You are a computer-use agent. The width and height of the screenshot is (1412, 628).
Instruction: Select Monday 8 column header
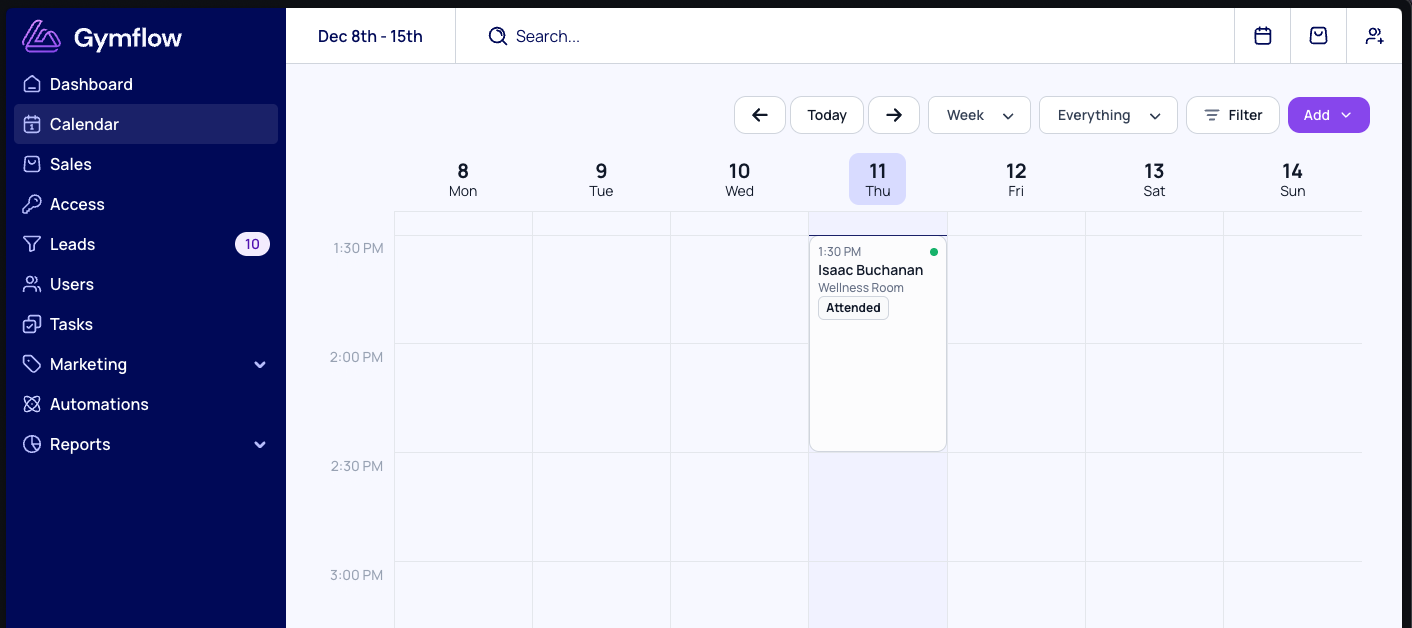(x=463, y=179)
